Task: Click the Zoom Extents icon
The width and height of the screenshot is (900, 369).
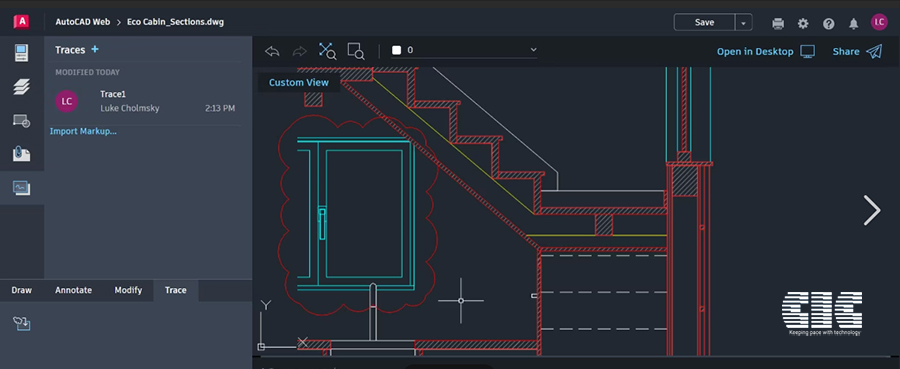Action: [x=327, y=51]
